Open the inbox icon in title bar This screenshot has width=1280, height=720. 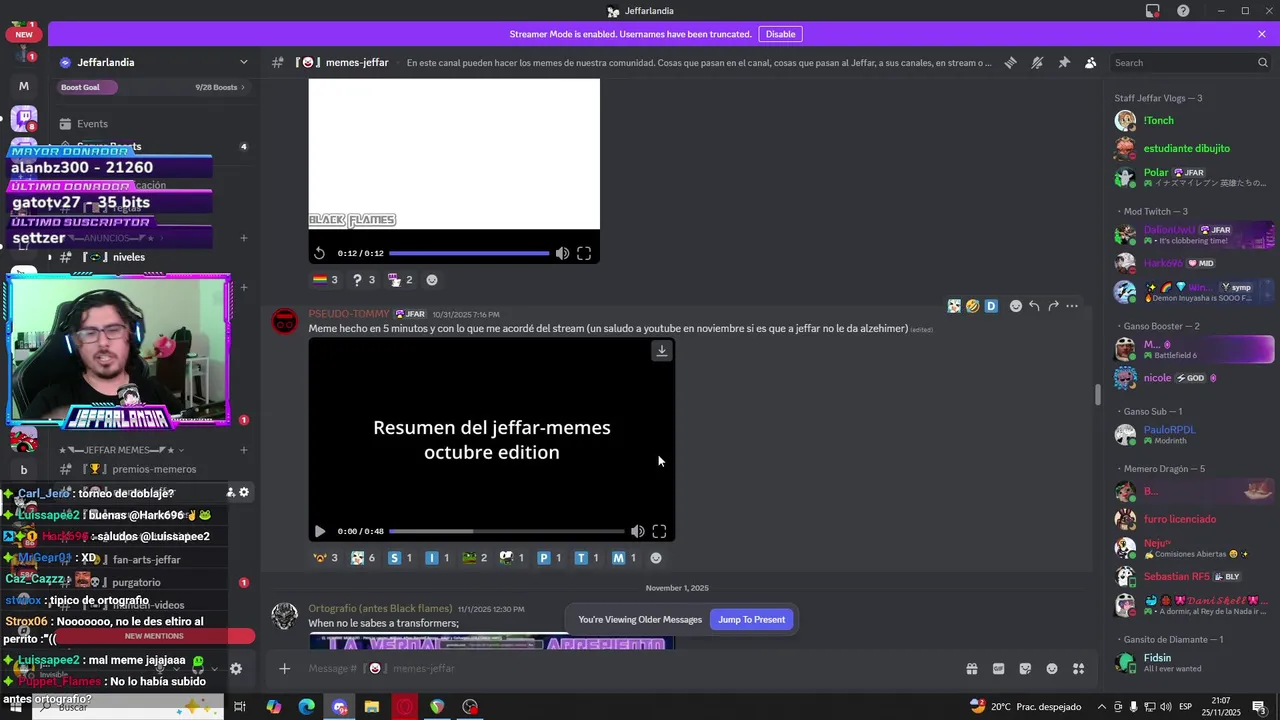(1152, 11)
